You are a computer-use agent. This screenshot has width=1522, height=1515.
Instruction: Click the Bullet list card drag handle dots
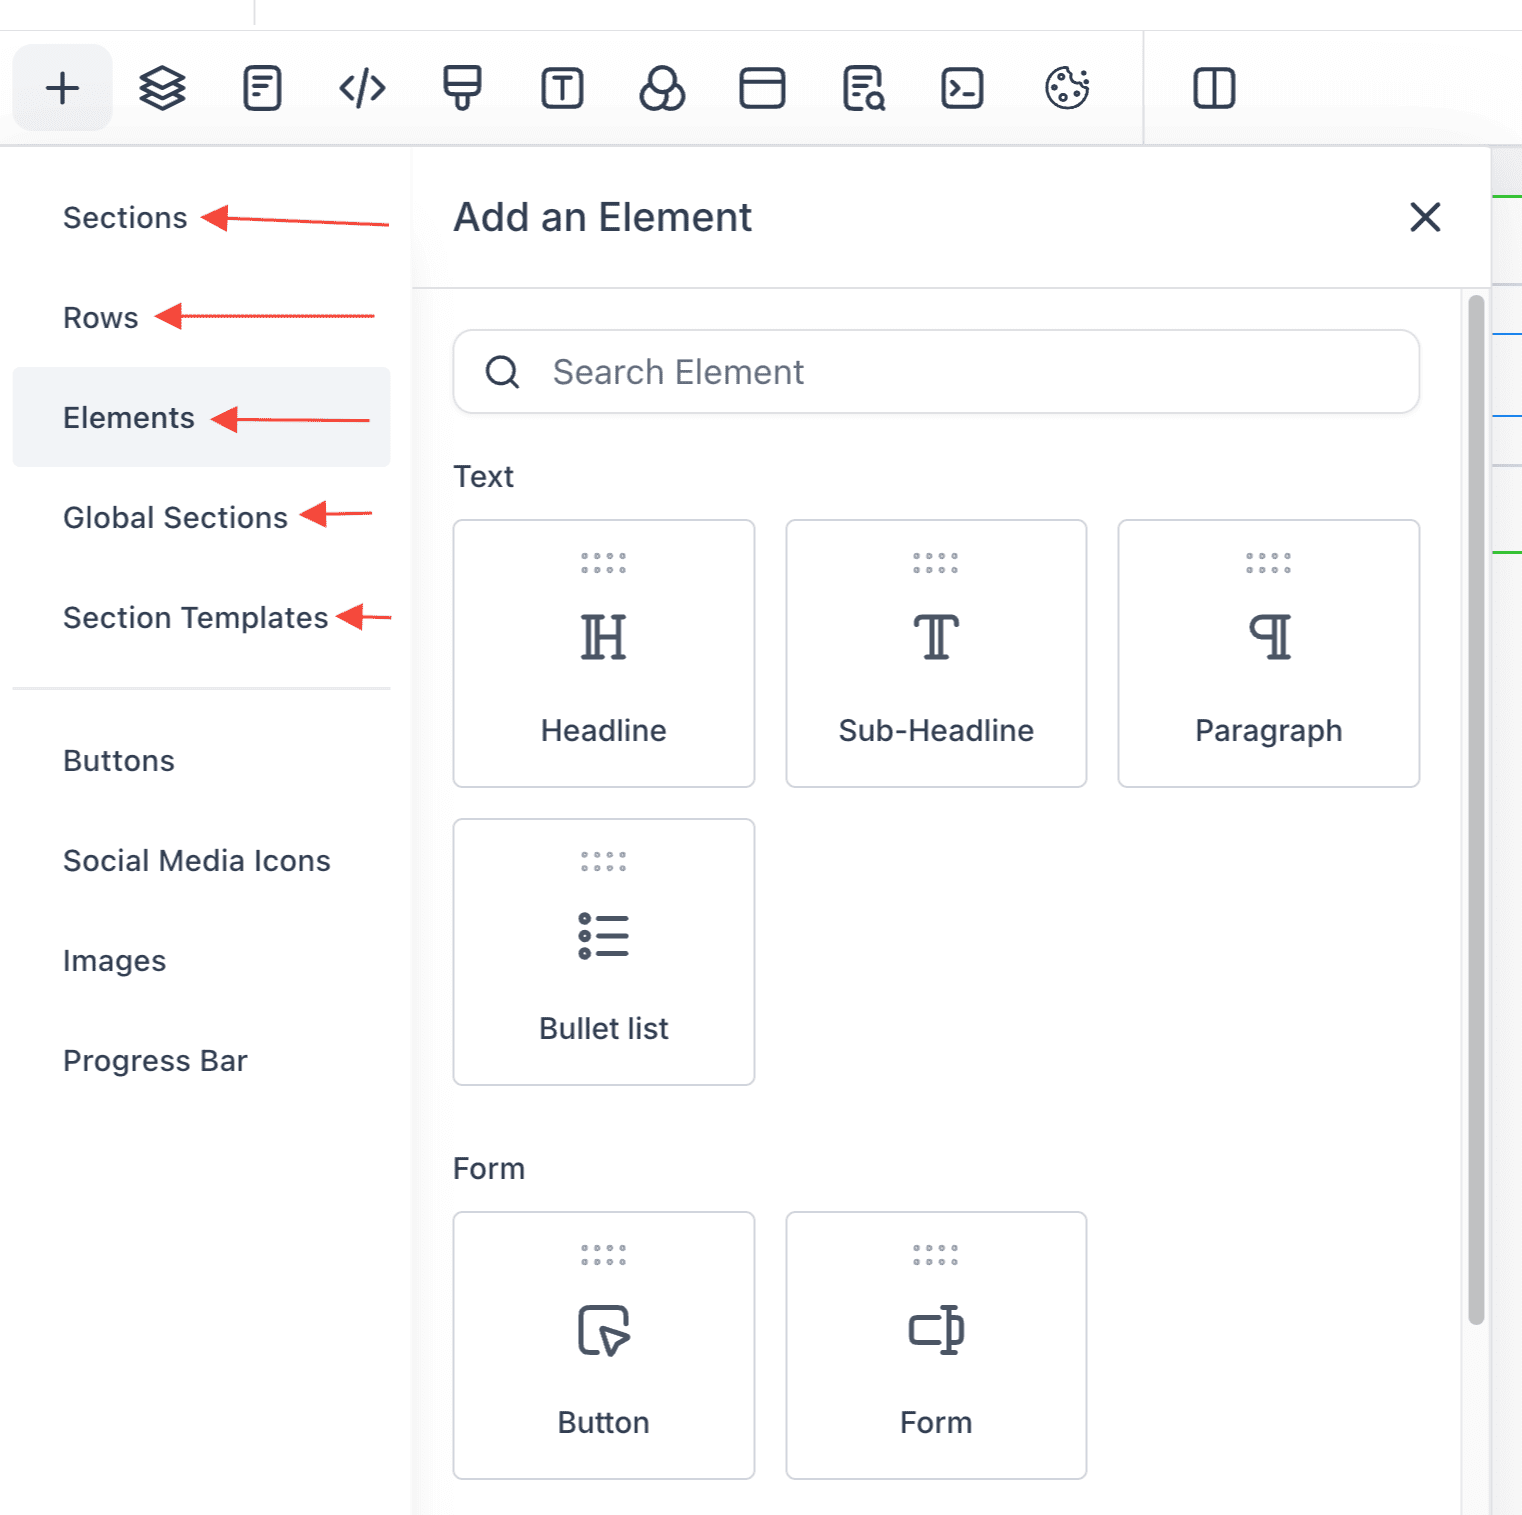(x=604, y=862)
